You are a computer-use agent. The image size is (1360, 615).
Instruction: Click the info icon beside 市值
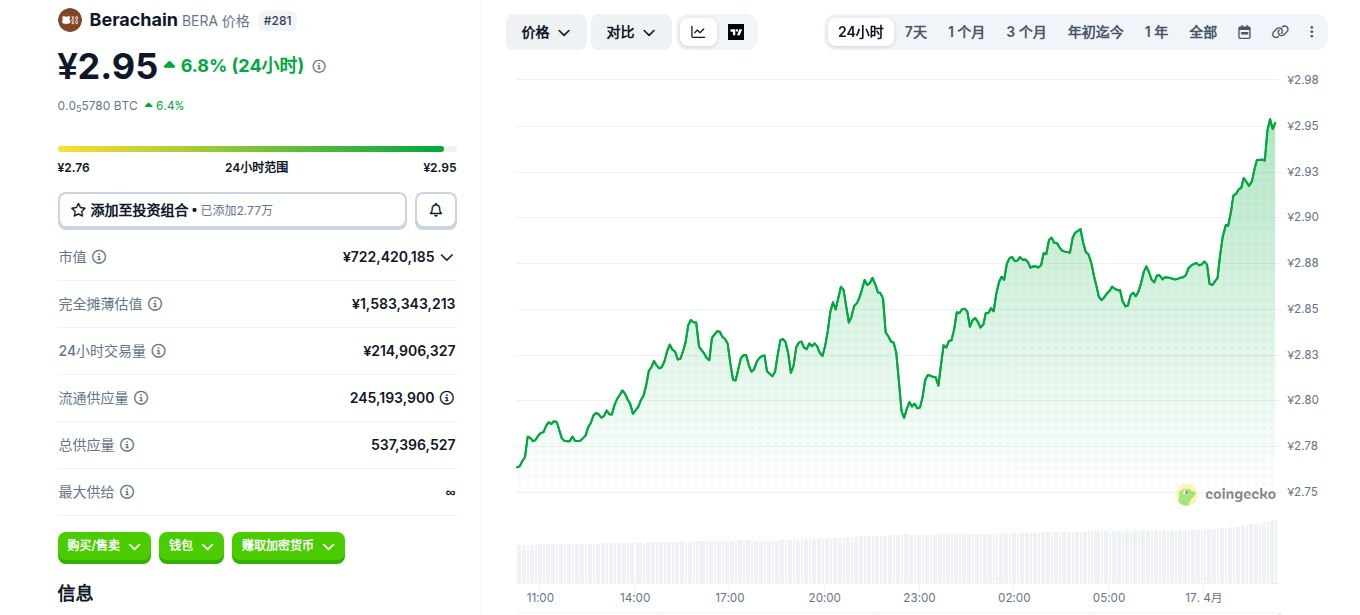click(x=99, y=257)
